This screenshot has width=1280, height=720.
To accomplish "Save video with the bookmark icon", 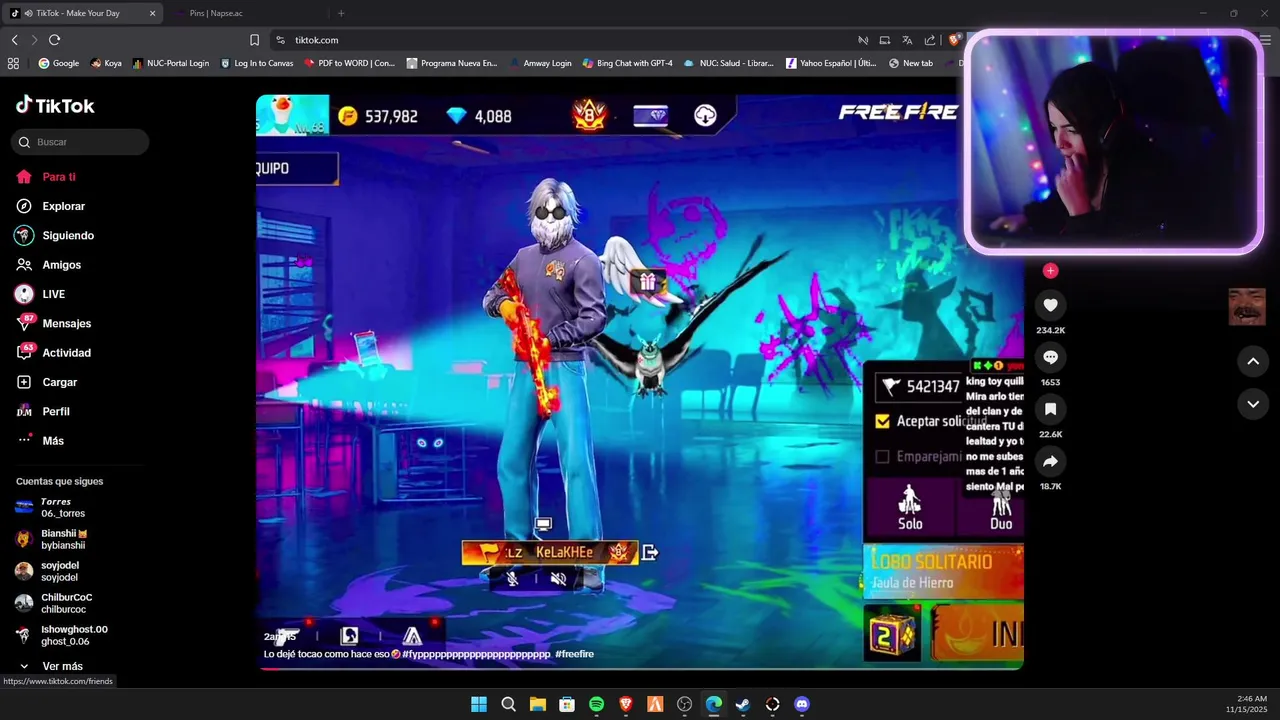I will pyautogui.click(x=1050, y=409).
